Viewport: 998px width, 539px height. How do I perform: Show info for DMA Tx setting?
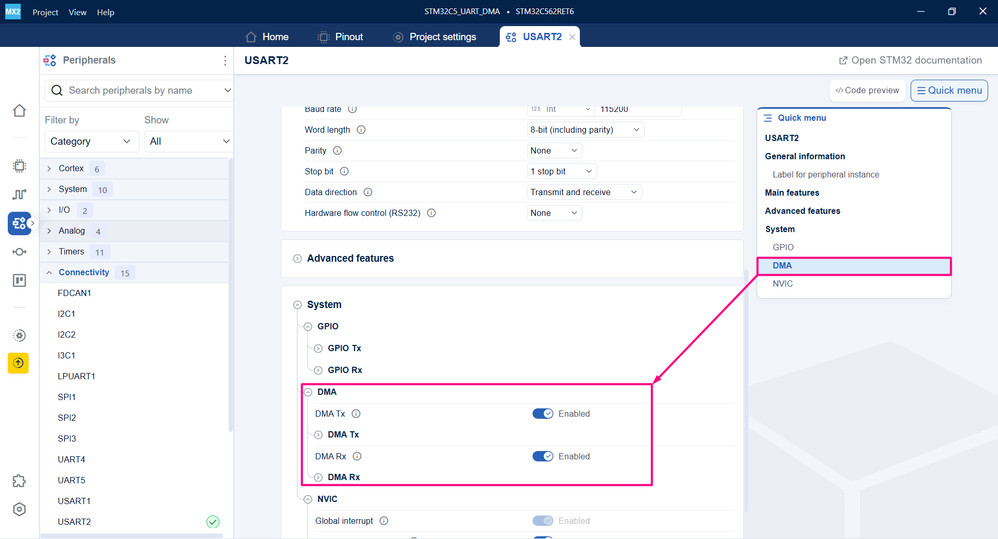coord(356,414)
